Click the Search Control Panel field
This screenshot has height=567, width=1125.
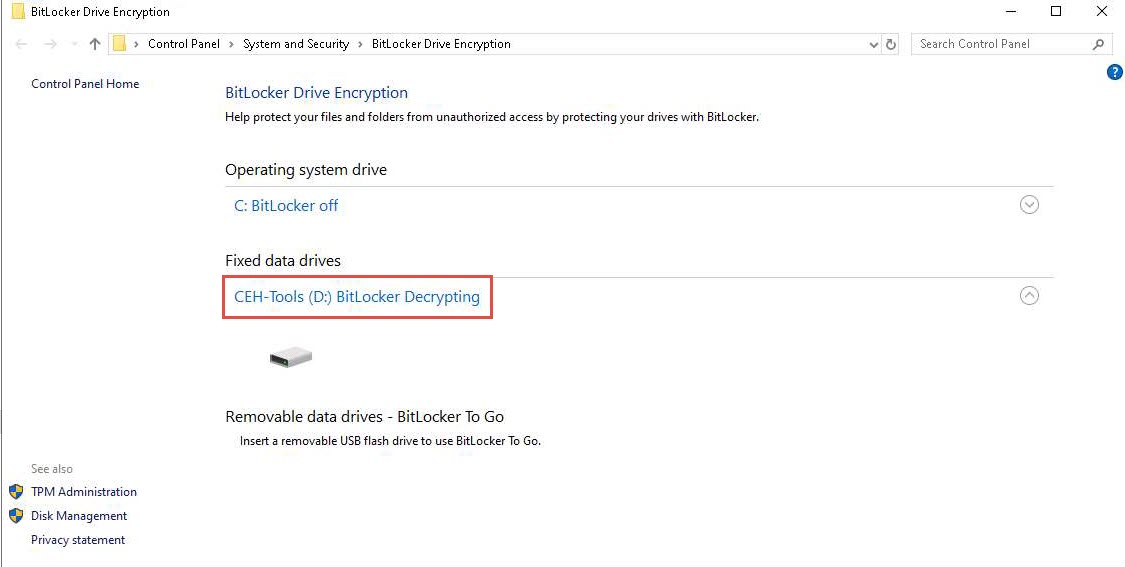(1000, 44)
